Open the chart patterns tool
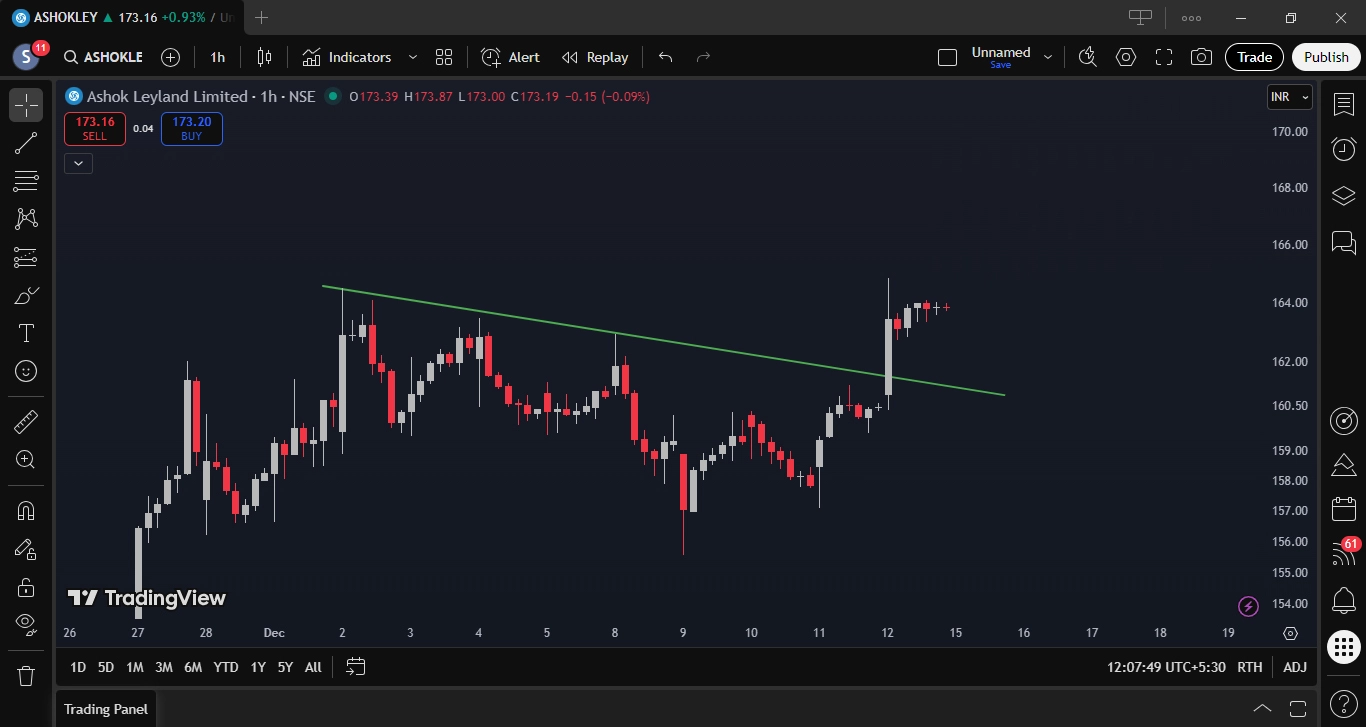The width and height of the screenshot is (1366, 727). pos(26,219)
